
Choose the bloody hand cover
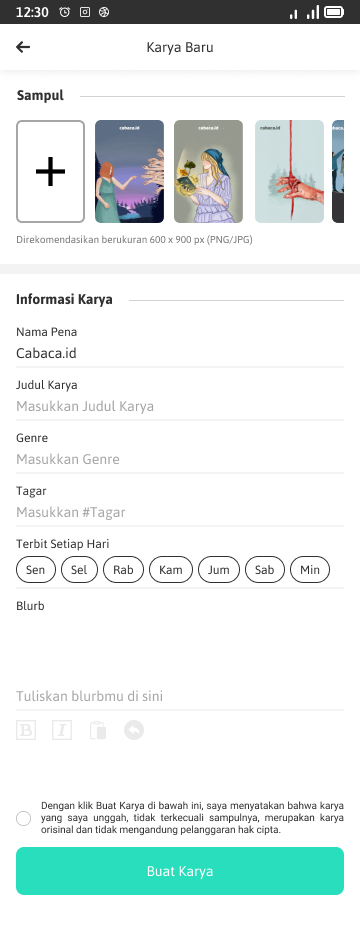point(289,172)
